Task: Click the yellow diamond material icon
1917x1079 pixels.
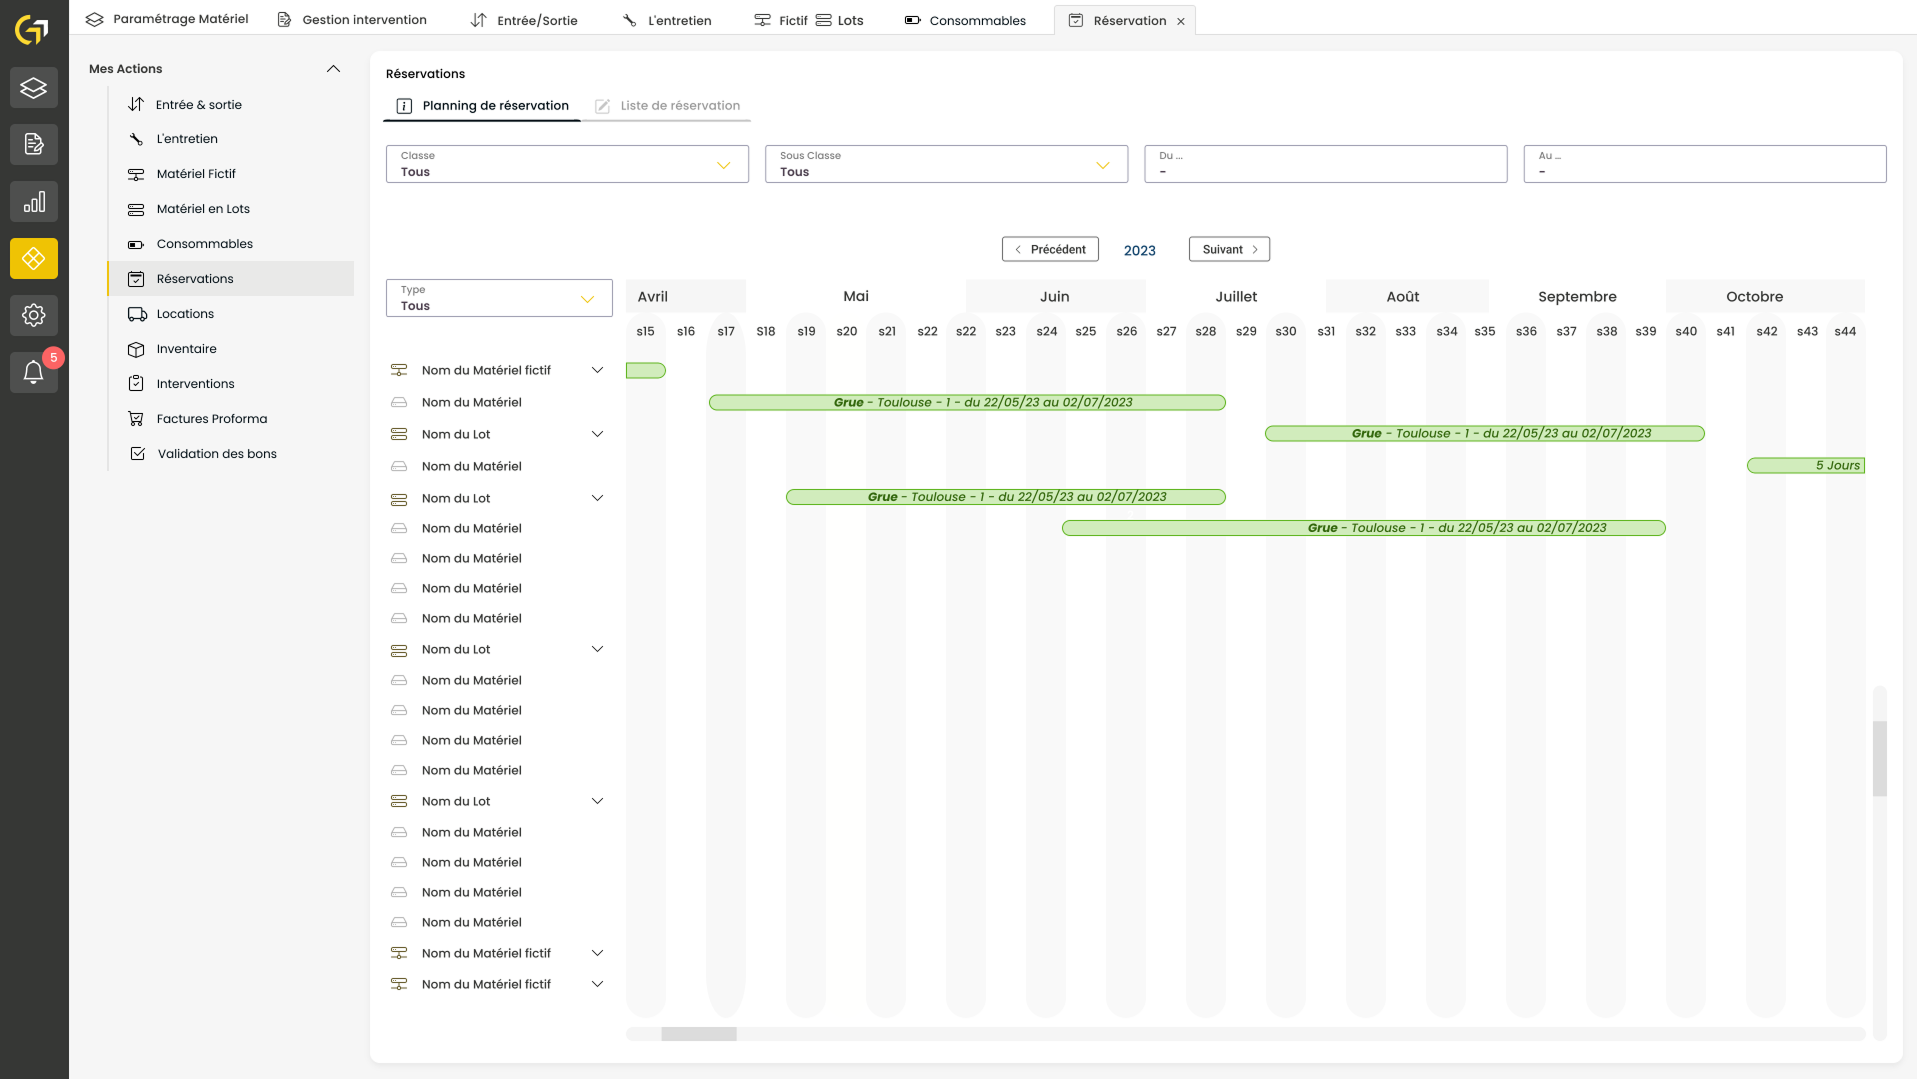Action: [34, 259]
